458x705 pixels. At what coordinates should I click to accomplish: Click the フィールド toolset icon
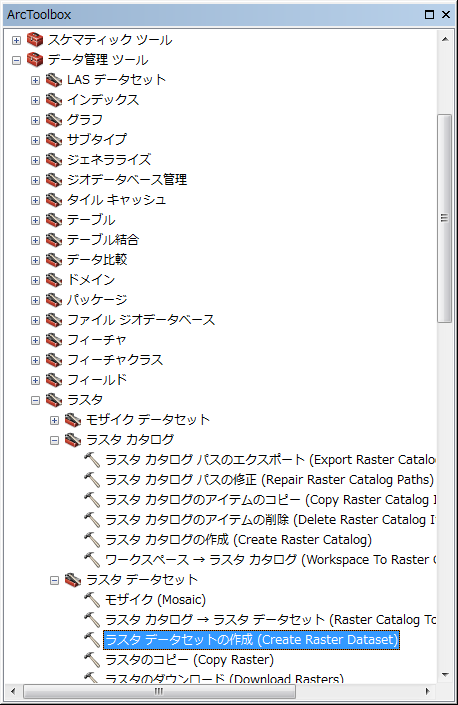tap(54, 380)
